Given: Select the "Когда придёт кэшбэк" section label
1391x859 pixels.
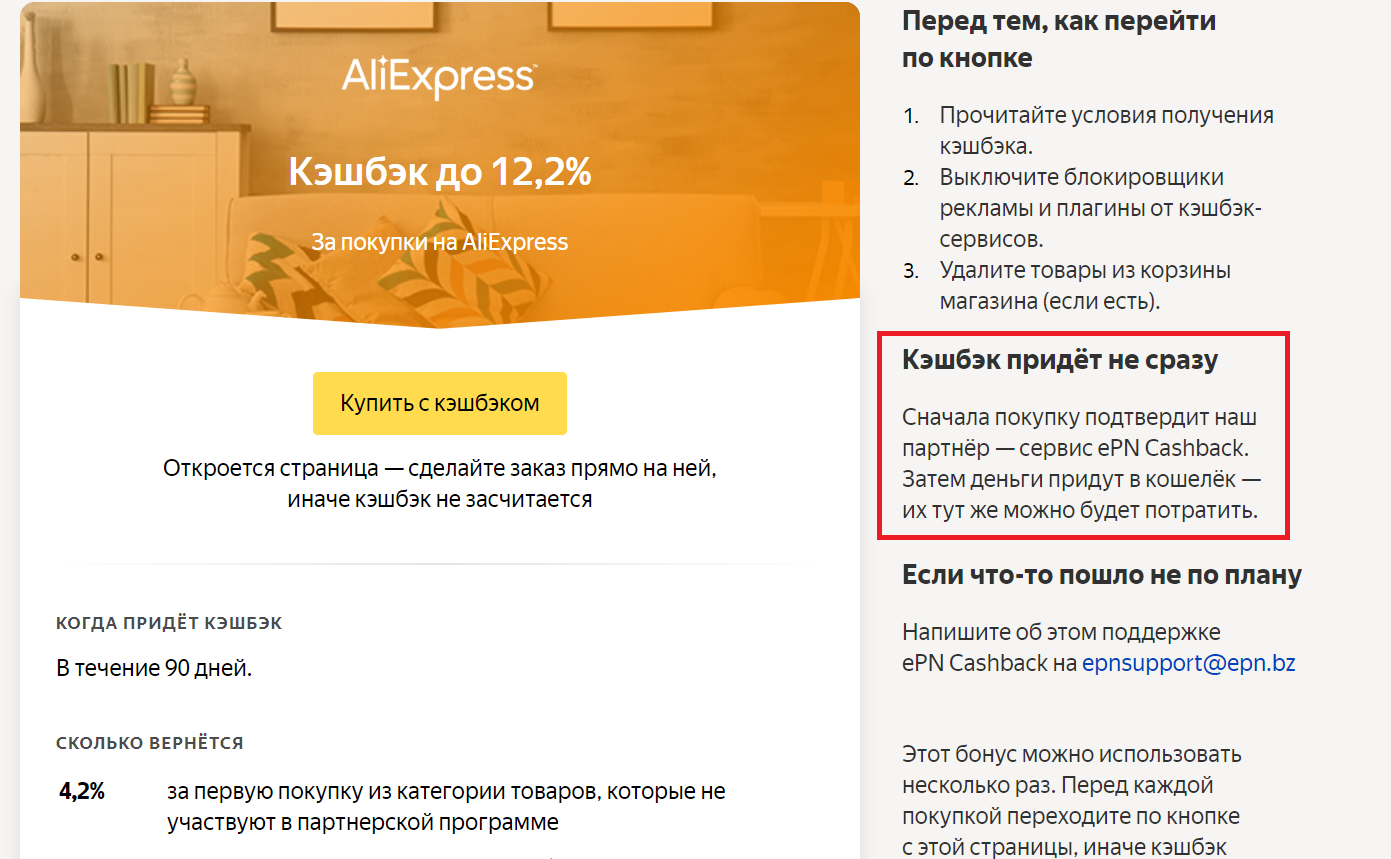Looking at the screenshot, I should (169, 623).
